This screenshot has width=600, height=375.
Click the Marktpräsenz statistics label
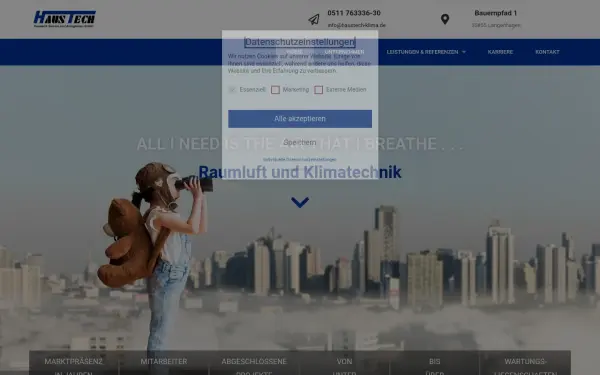[x=73, y=367]
